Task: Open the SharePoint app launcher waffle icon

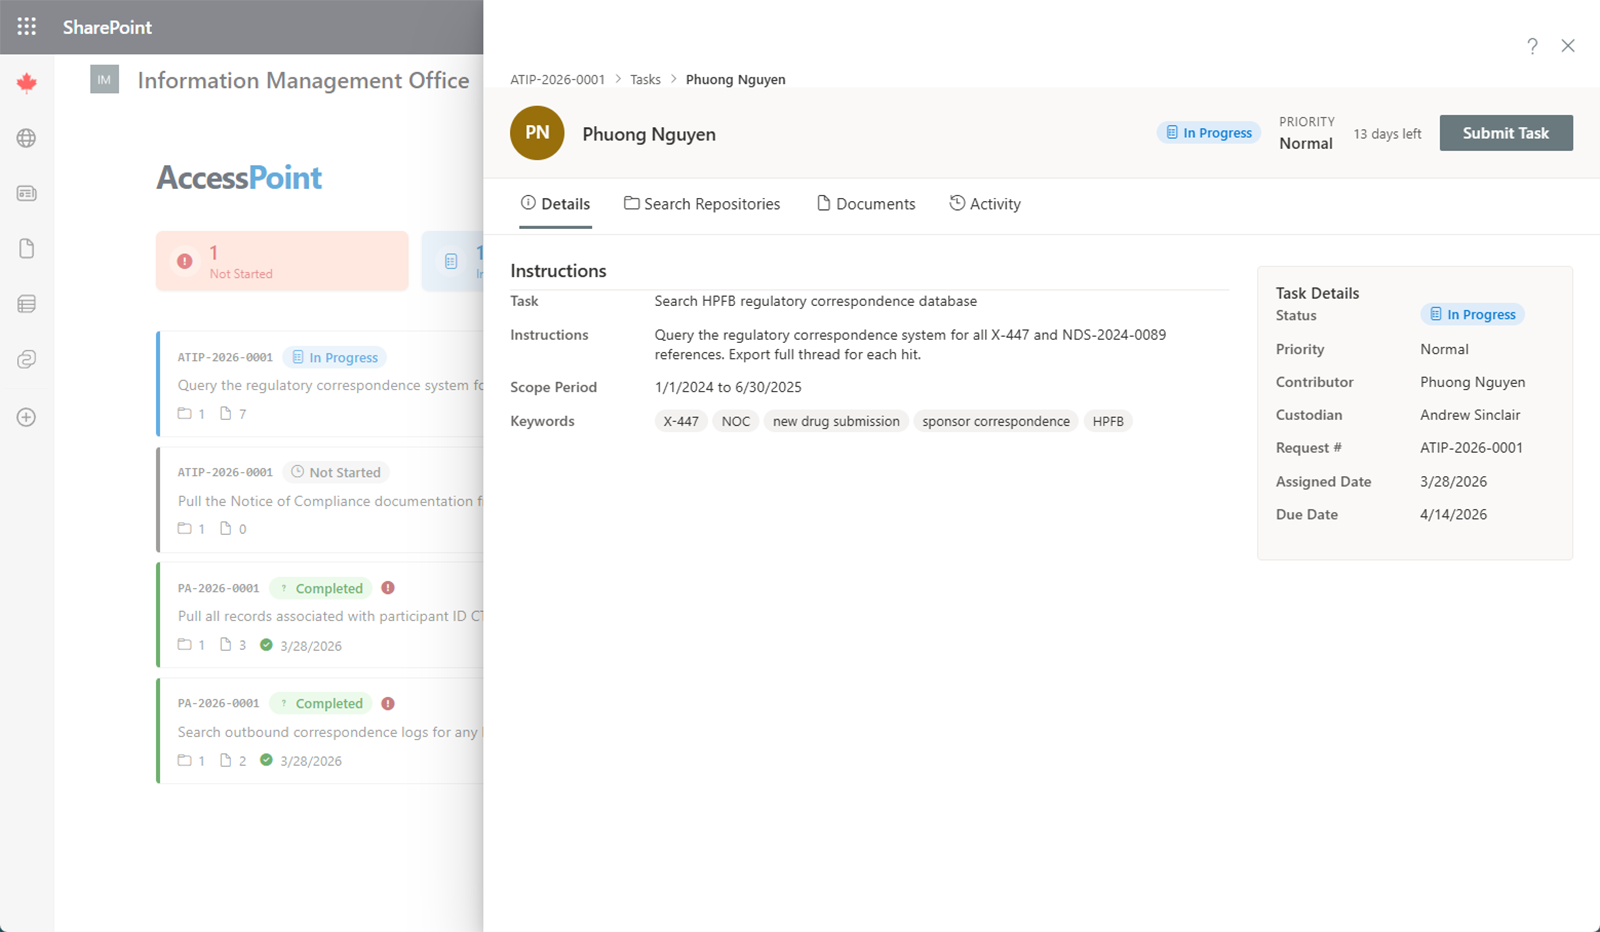Action: (26, 26)
